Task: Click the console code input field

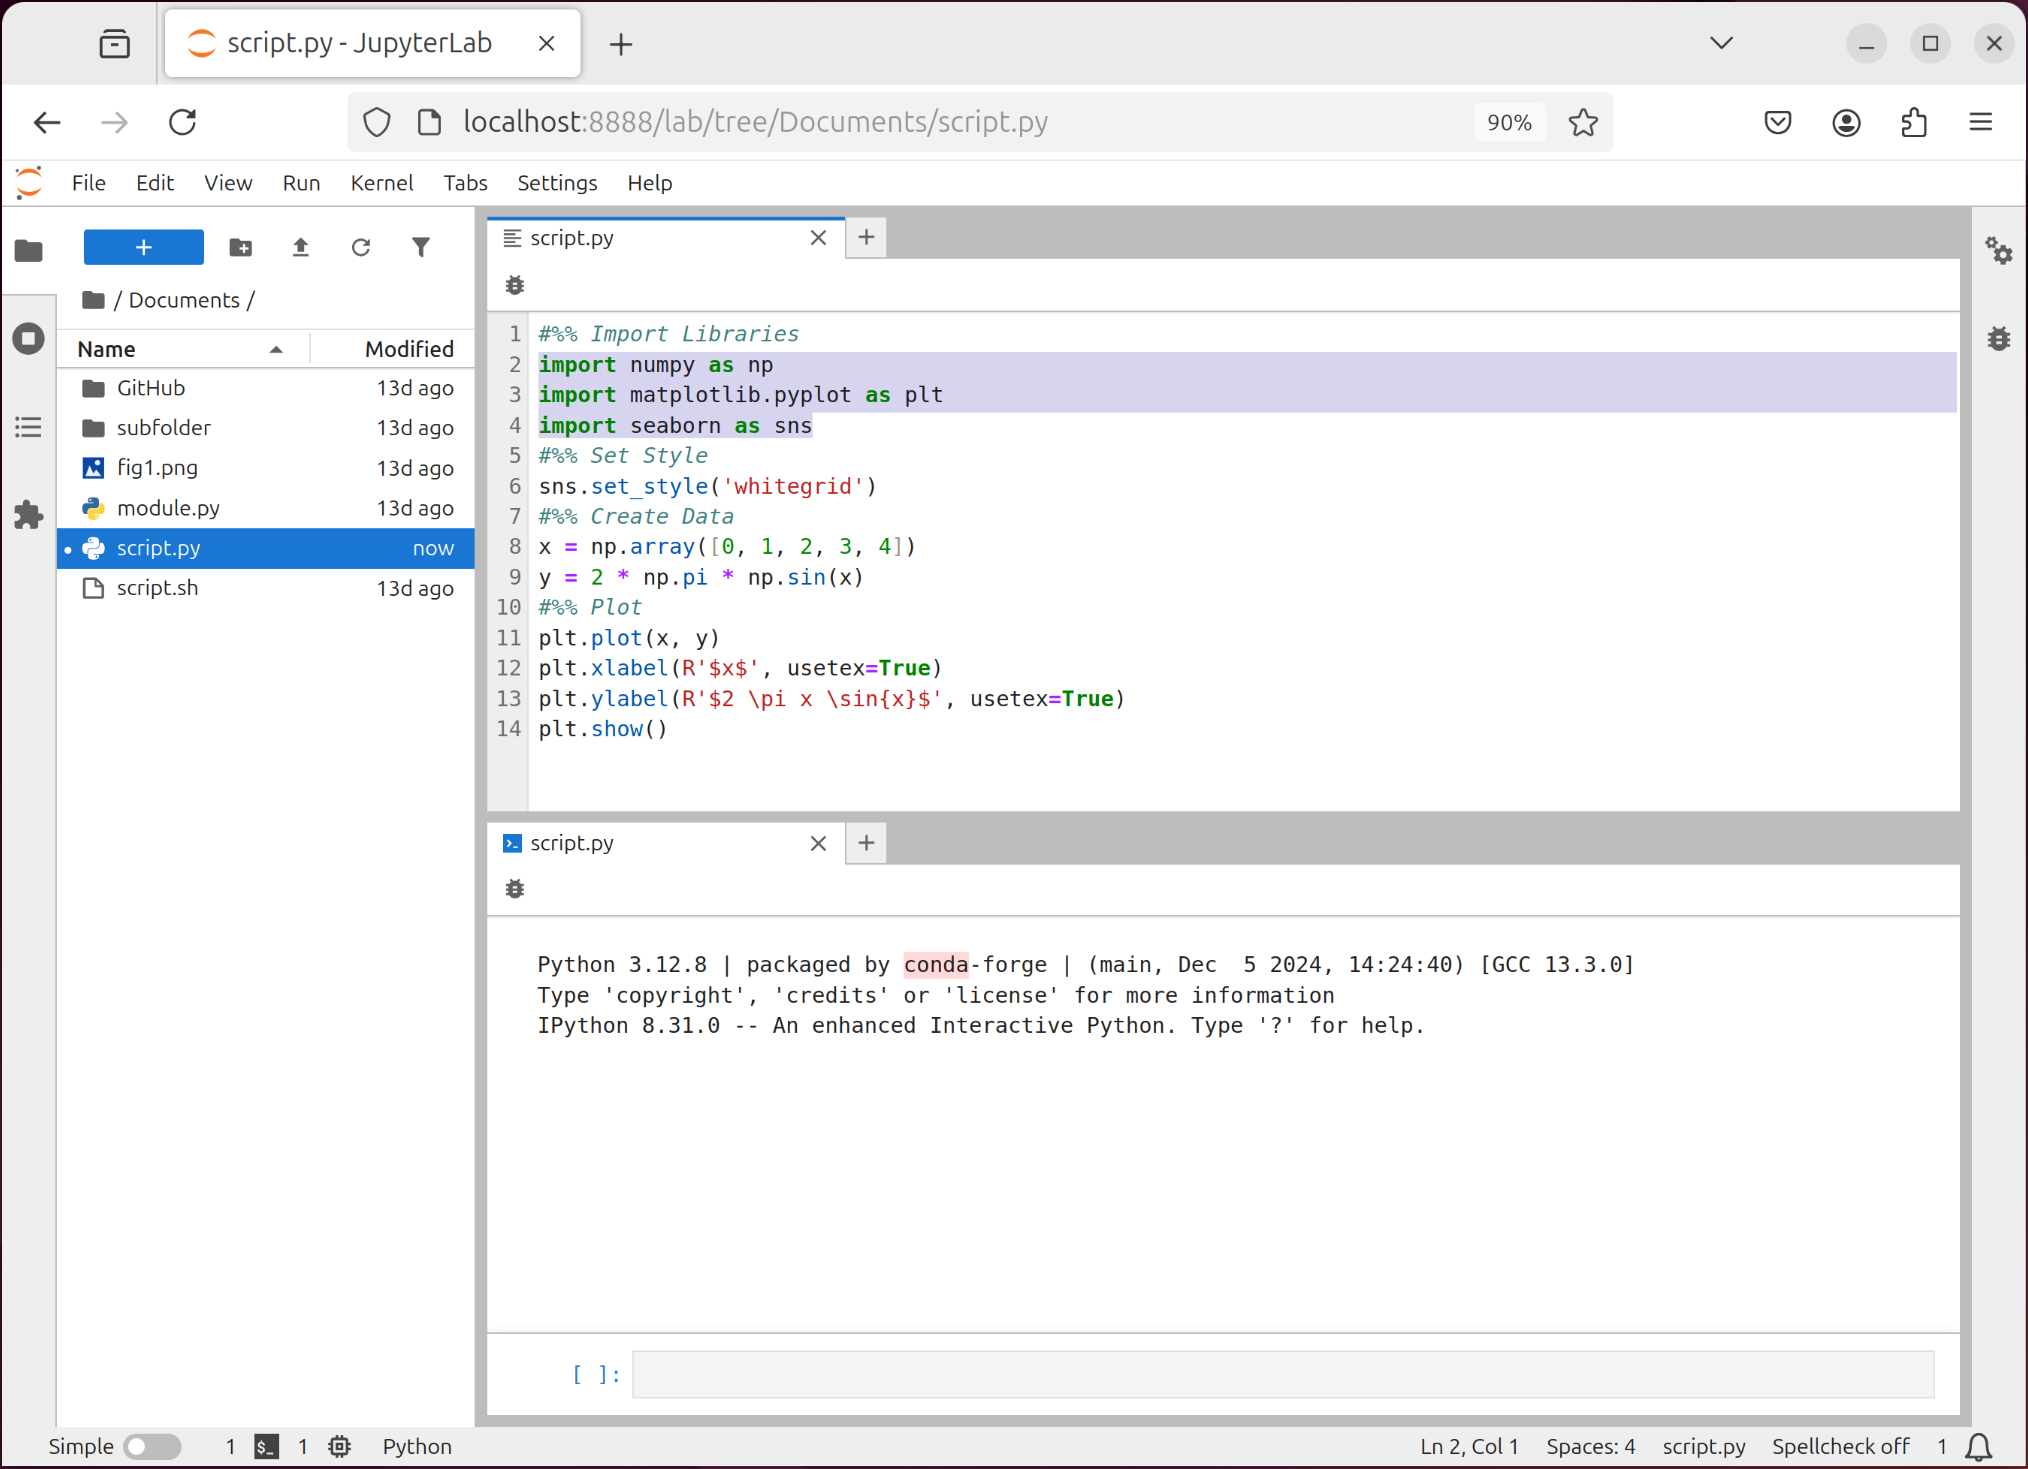Action: 1283,1374
